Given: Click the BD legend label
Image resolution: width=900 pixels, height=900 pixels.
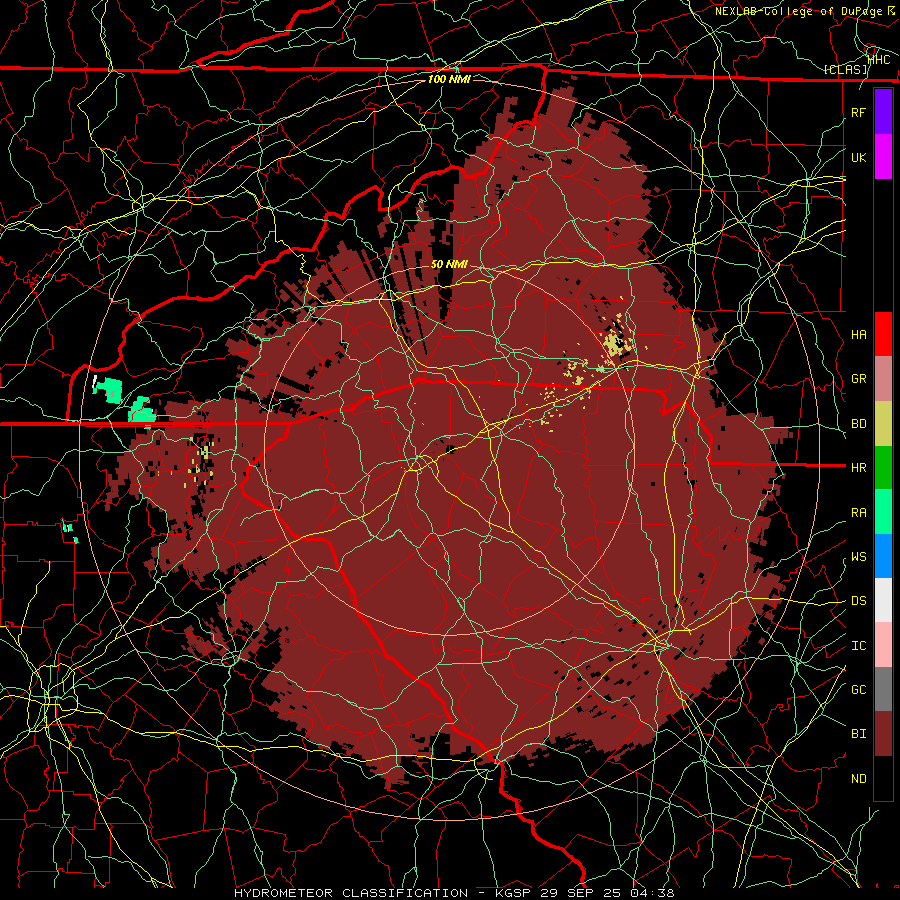Looking at the screenshot, I should (858, 424).
